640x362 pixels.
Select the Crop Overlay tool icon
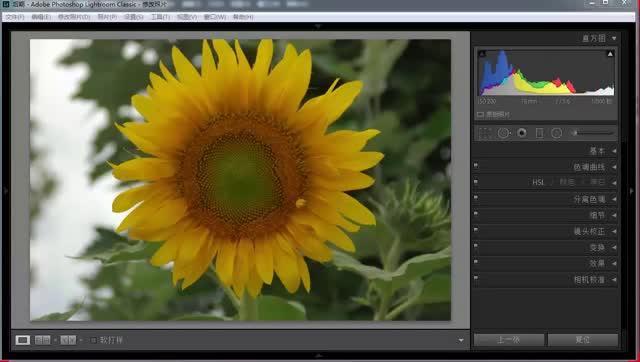pos(484,133)
